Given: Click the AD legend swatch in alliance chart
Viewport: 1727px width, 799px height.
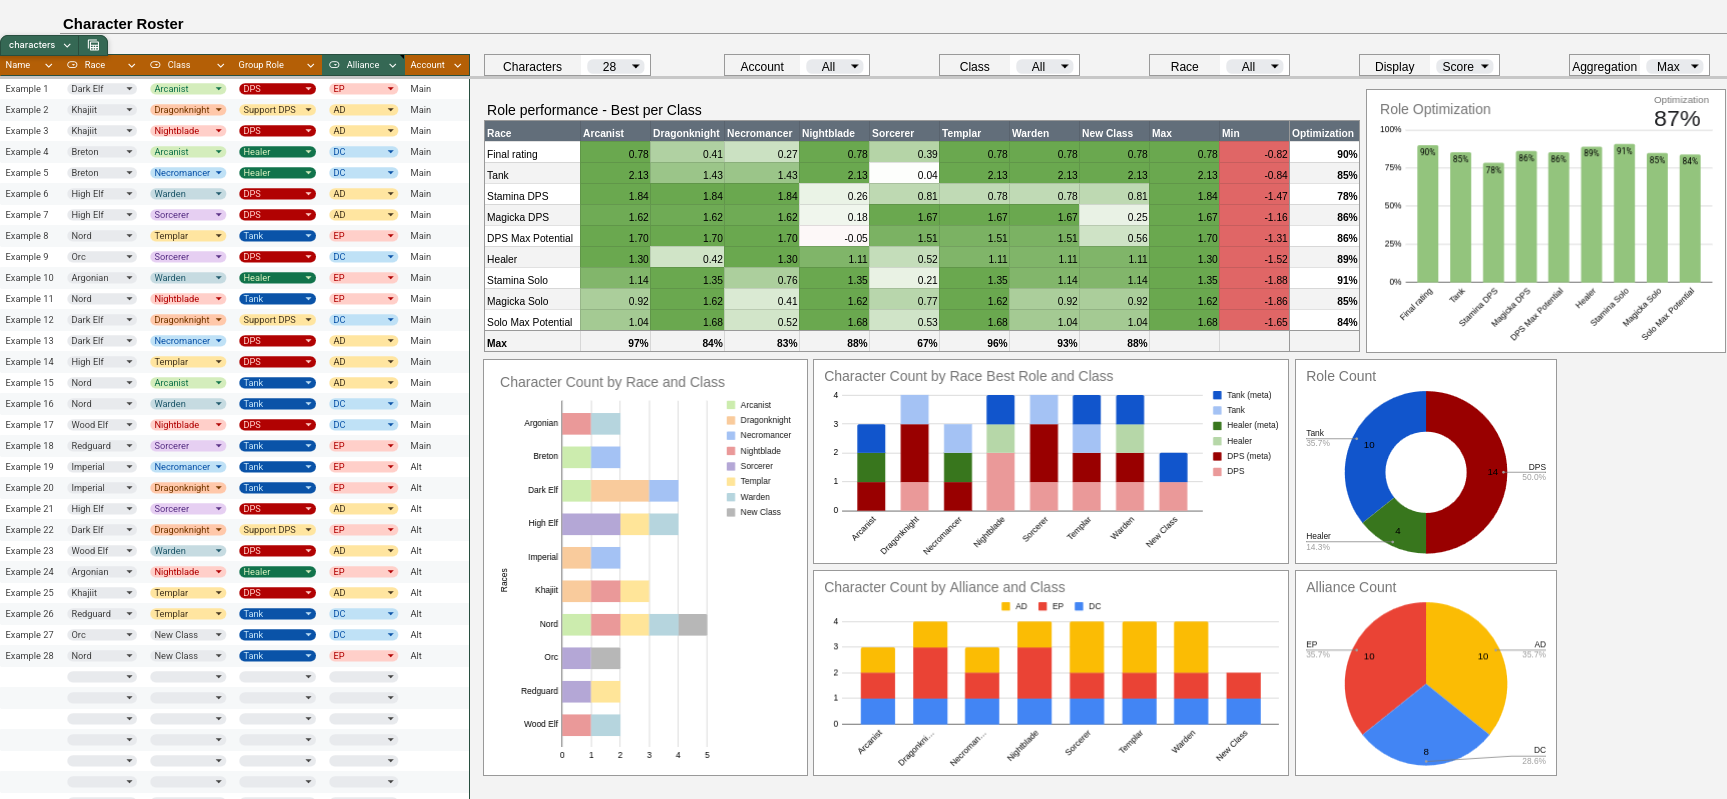Looking at the screenshot, I should [1005, 606].
